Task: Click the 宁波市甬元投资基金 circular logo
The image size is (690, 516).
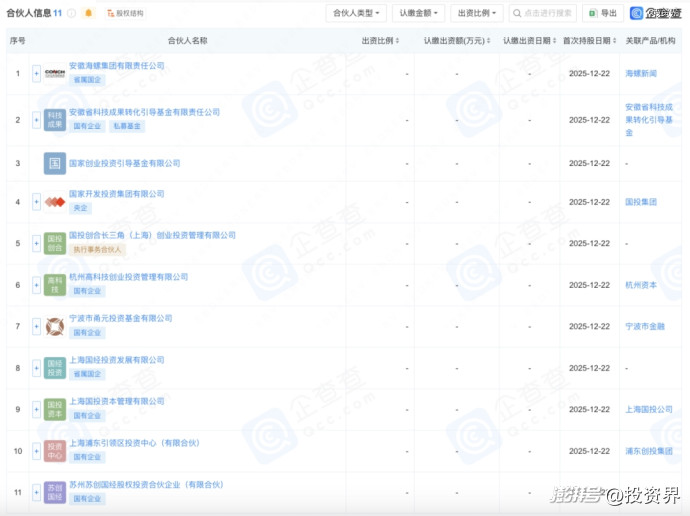Action: pyautogui.click(x=55, y=326)
